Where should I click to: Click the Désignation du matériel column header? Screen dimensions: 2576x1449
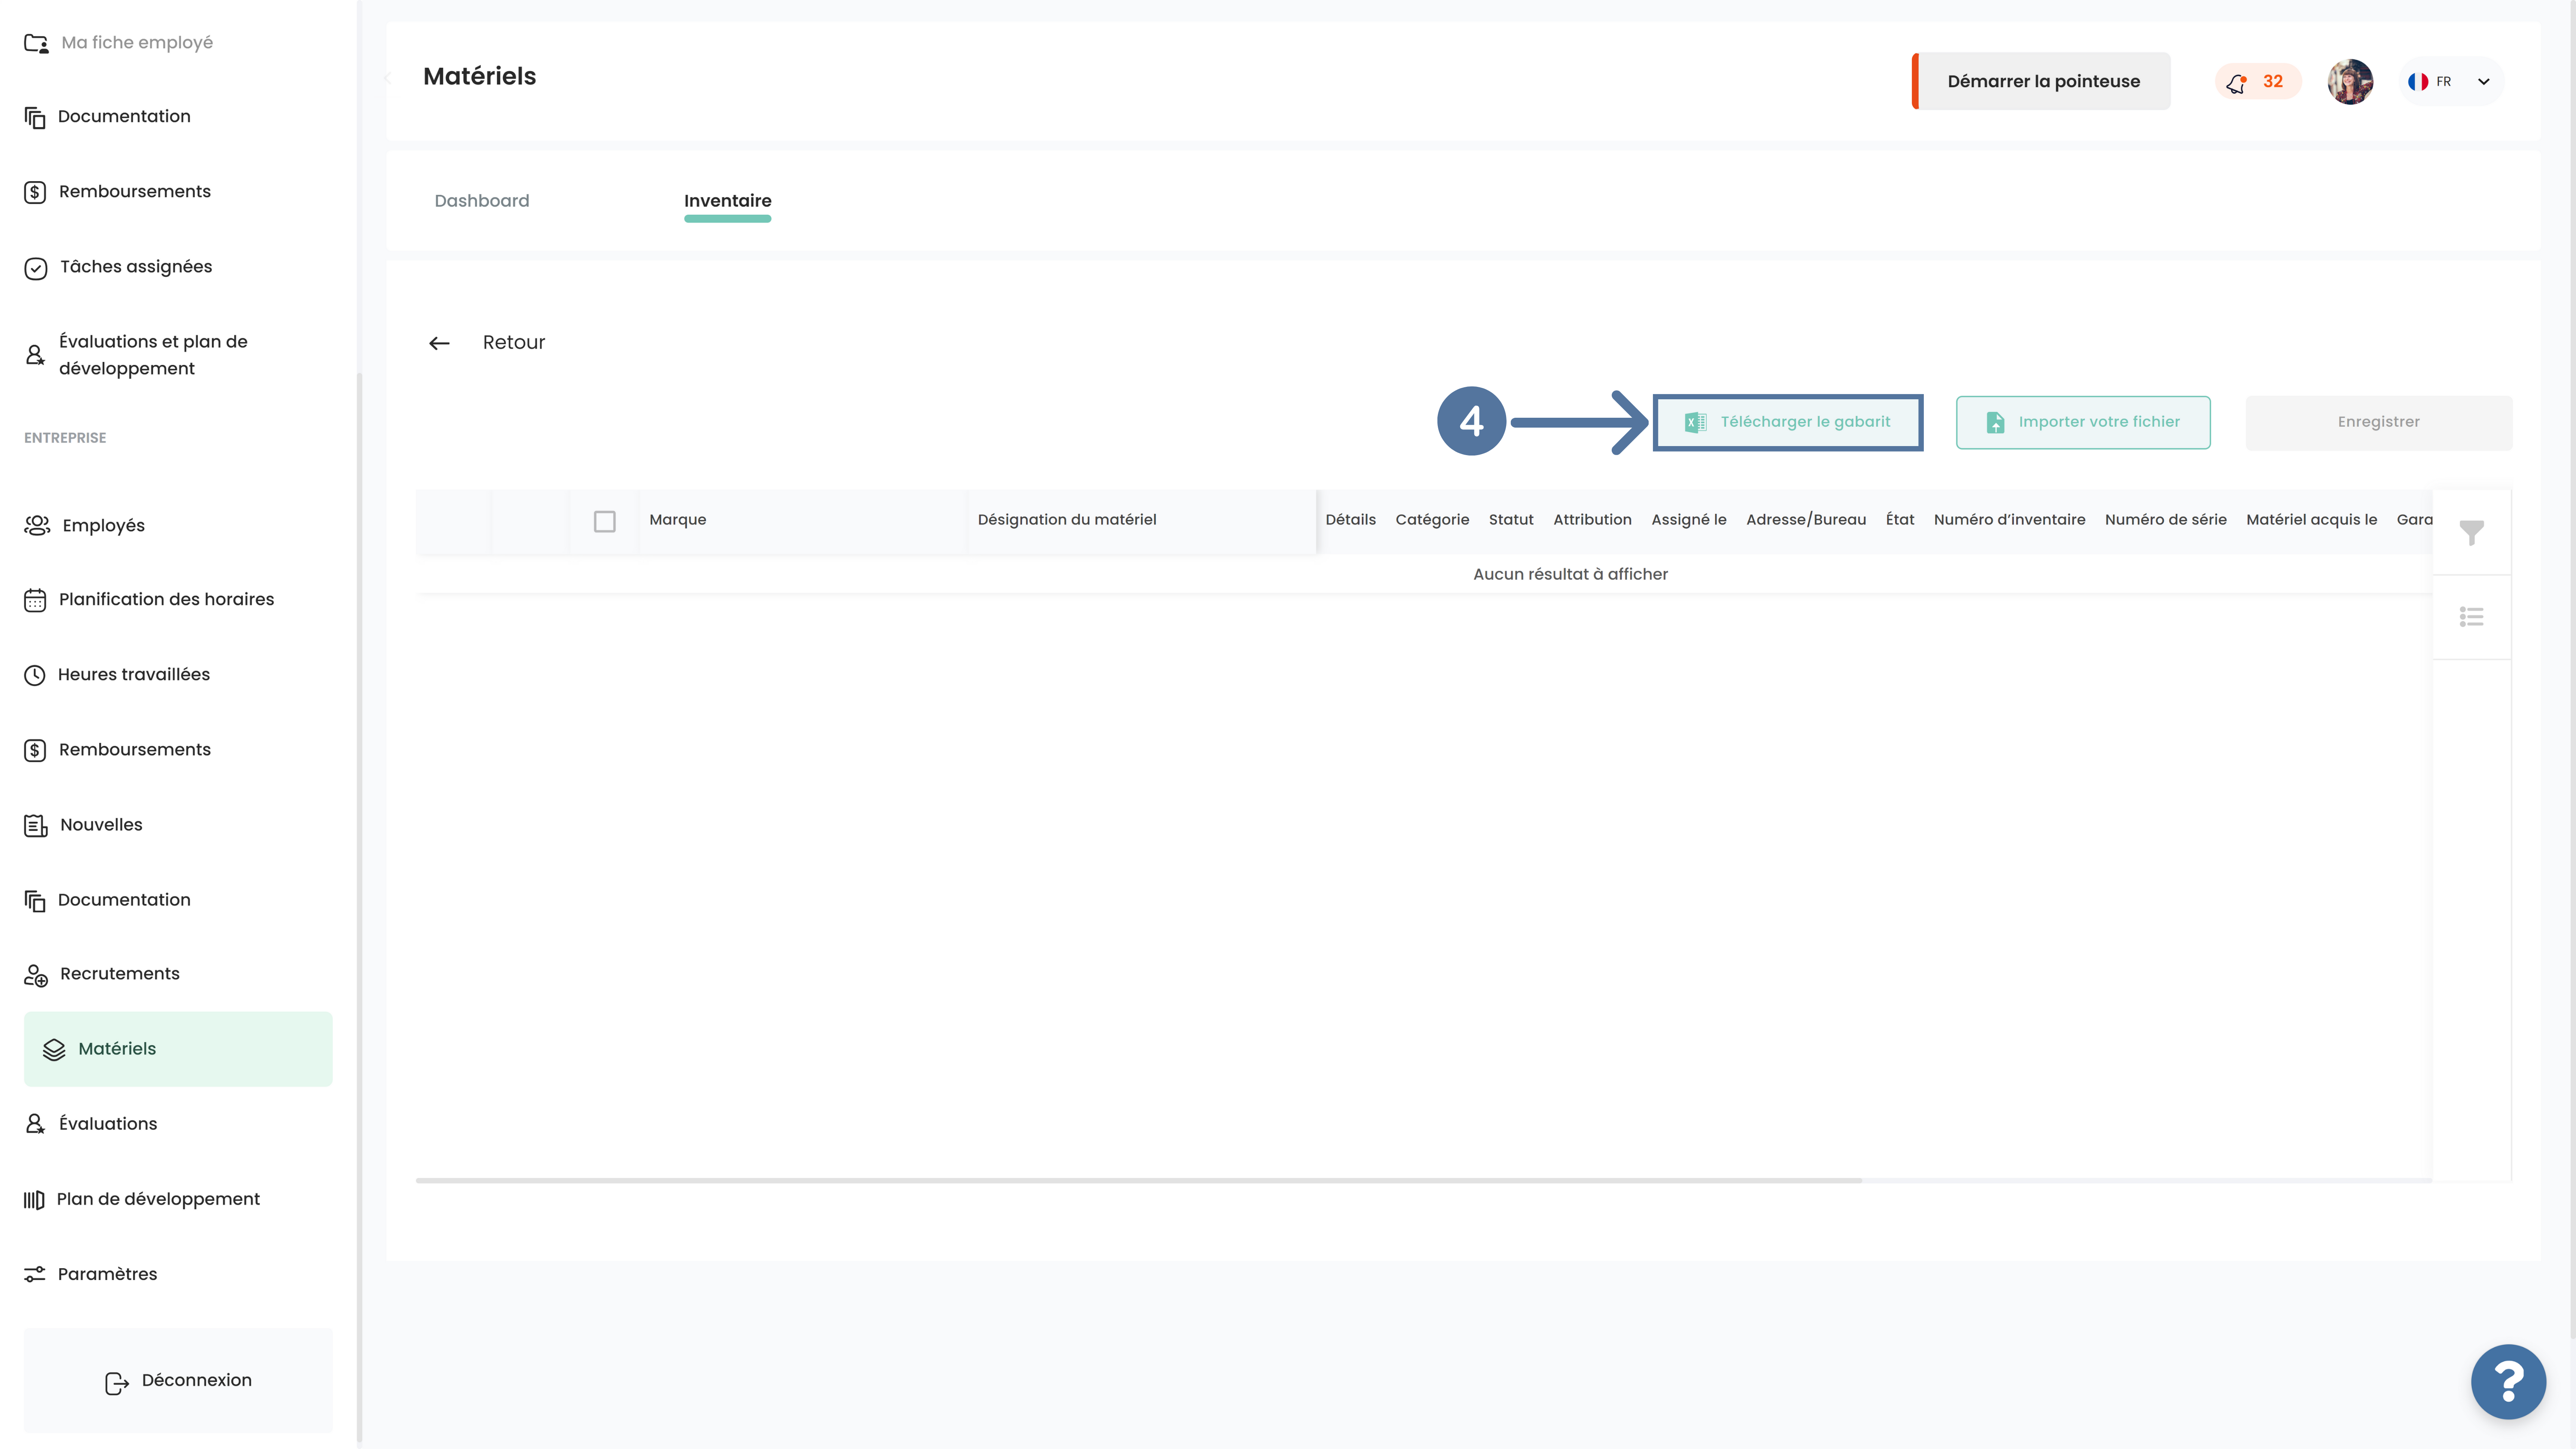(1067, 520)
